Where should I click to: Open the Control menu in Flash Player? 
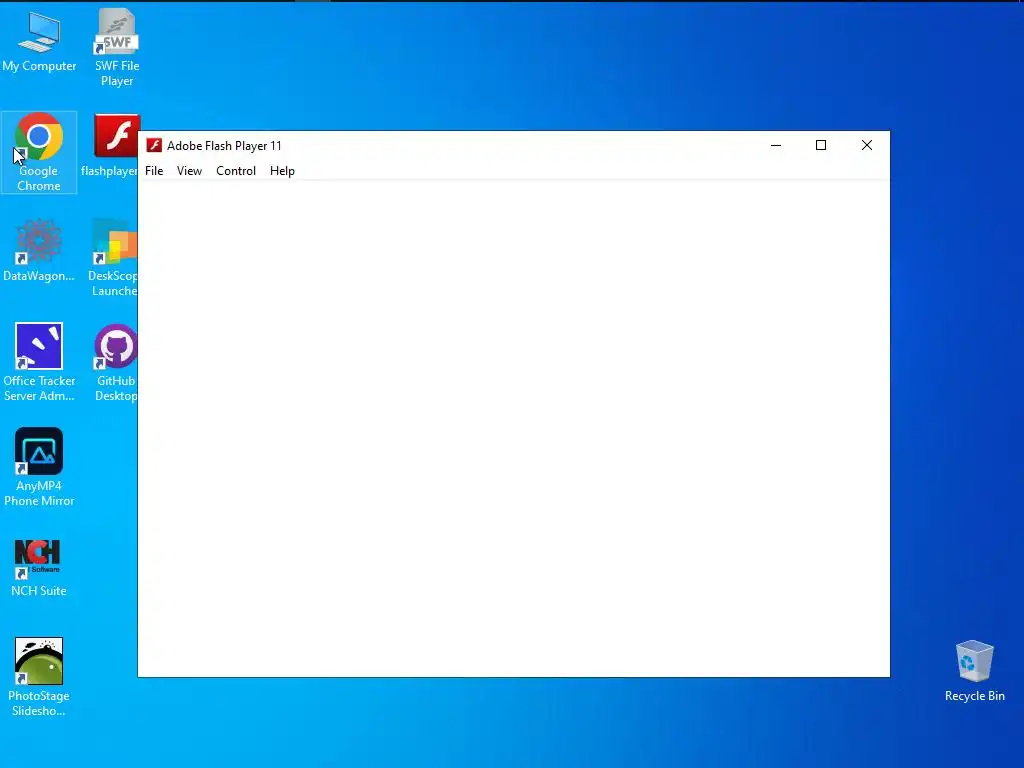click(x=236, y=170)
